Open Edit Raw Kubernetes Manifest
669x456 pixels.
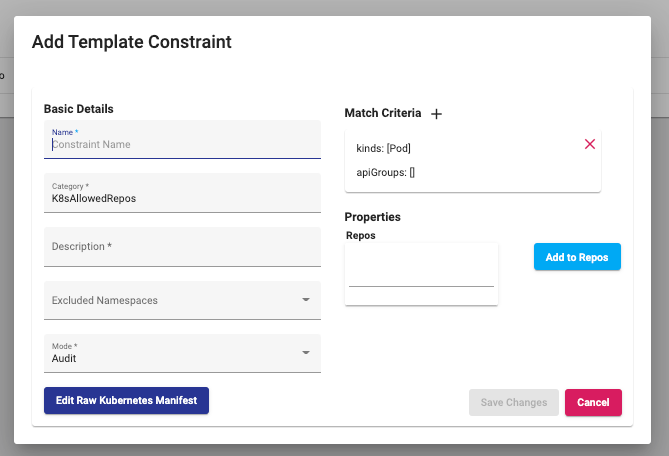click(x=126, y=400)
